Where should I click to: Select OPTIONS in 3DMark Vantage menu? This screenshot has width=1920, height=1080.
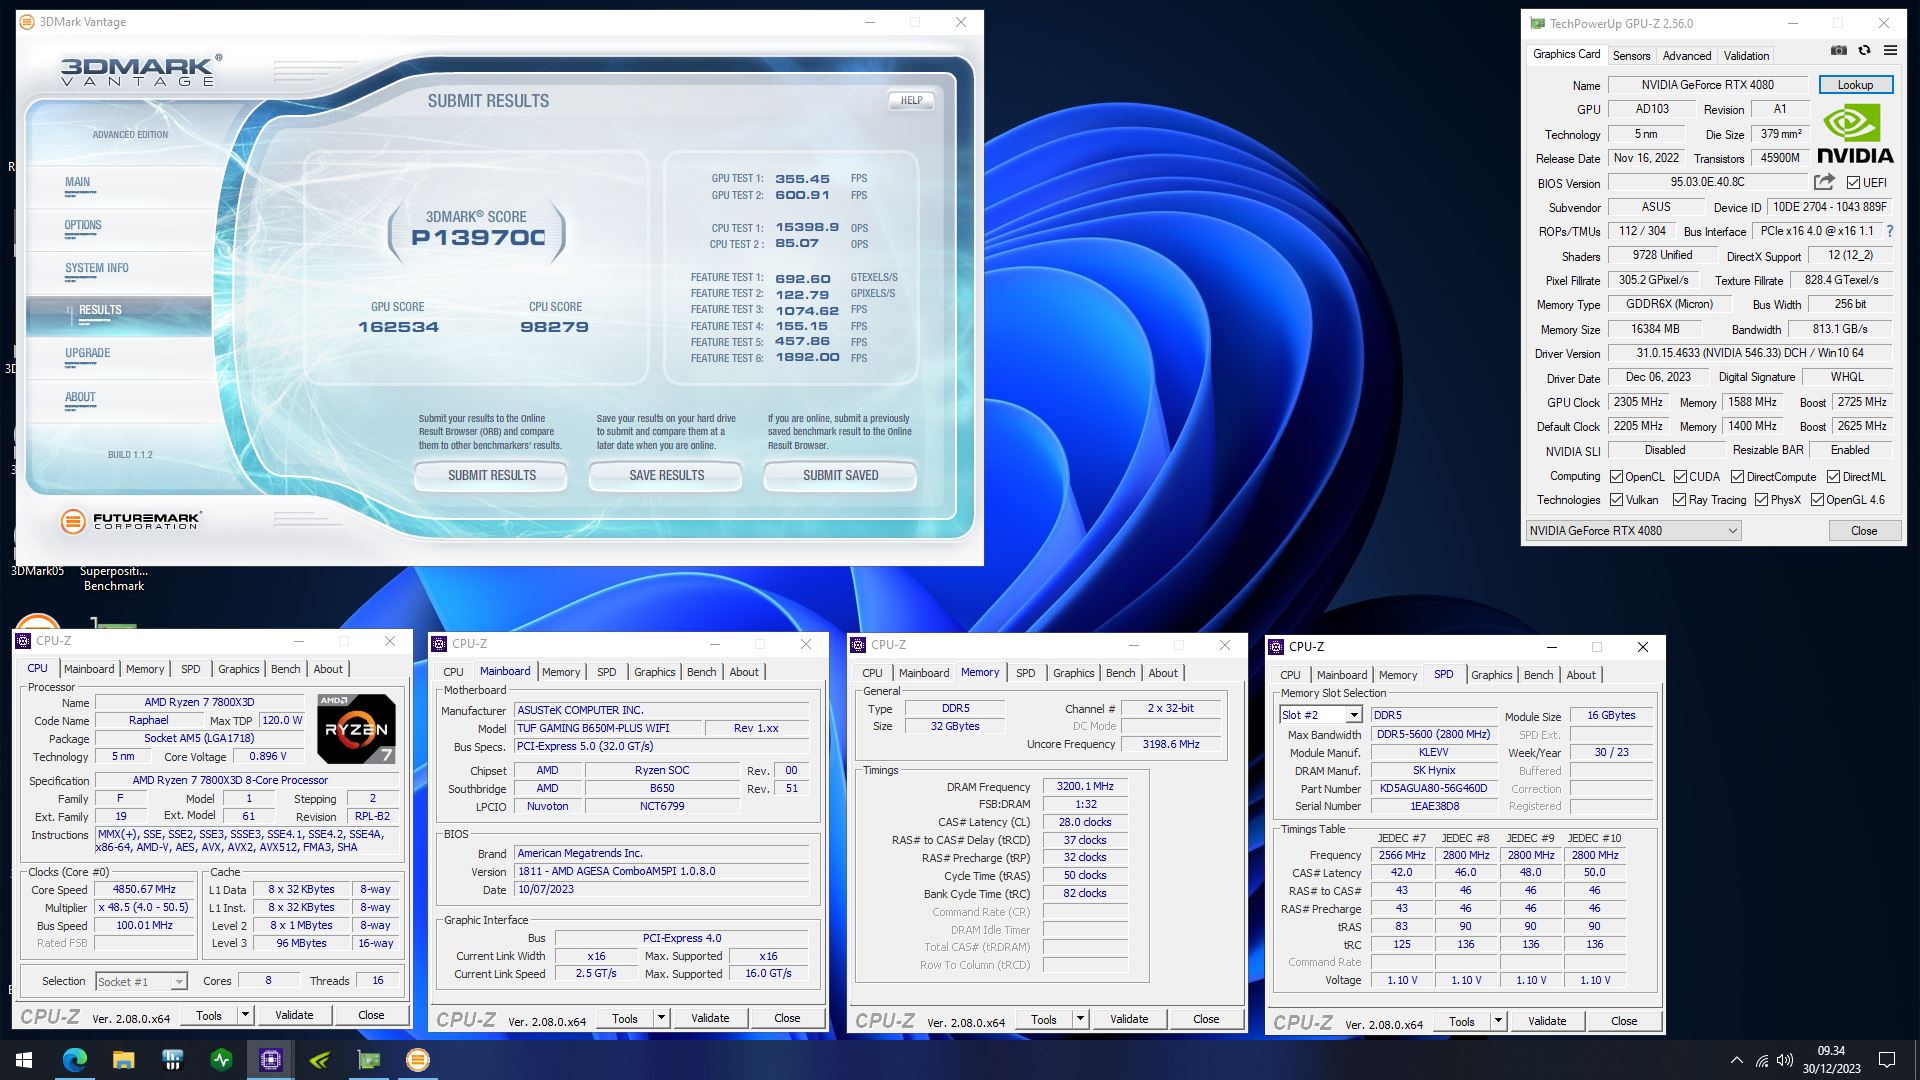83,225
